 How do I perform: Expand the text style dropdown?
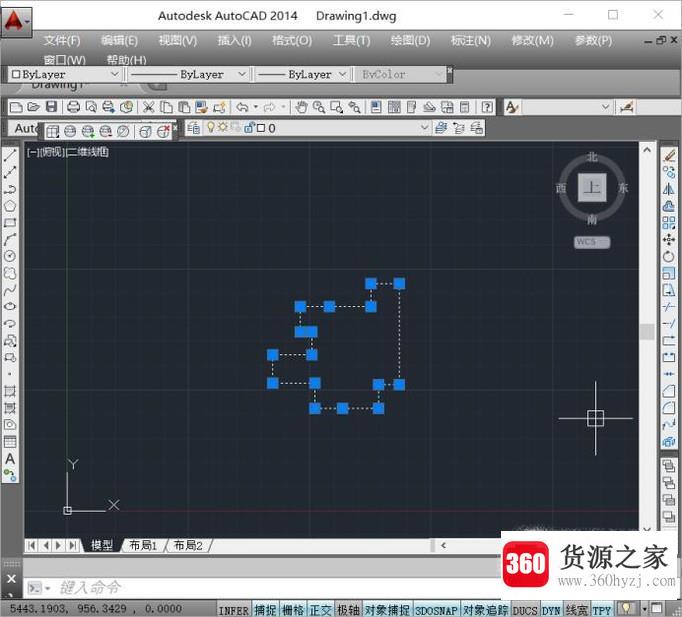coord(605,107)
